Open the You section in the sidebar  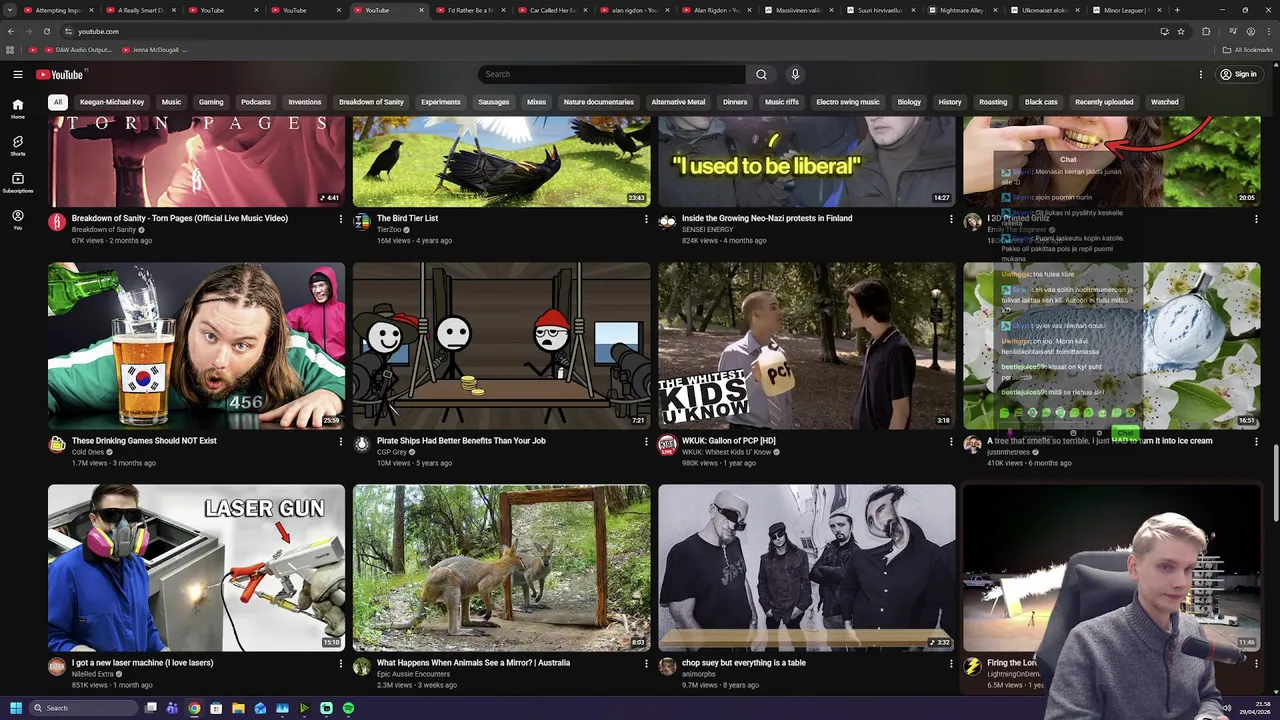tap(18, 220)
